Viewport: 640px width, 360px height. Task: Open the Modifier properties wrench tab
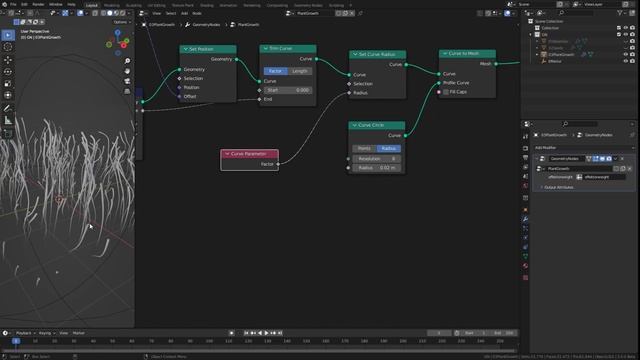525,219
